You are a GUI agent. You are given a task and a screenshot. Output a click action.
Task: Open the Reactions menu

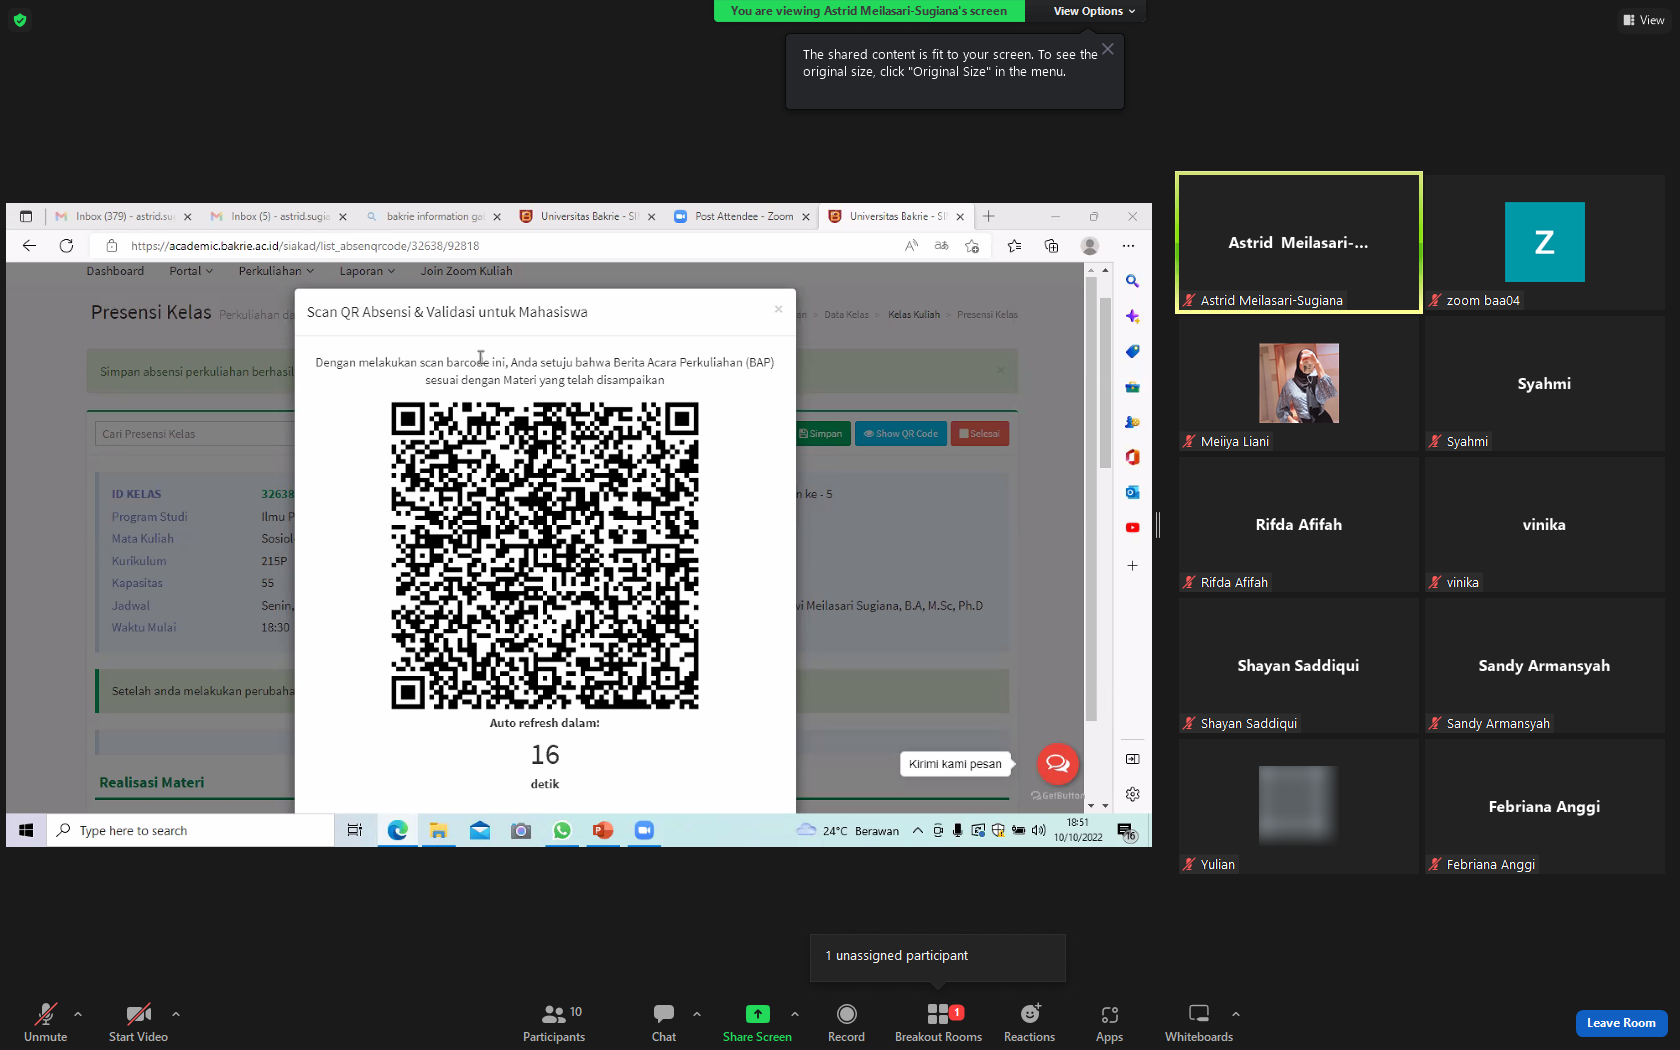pos(1029,1022)
